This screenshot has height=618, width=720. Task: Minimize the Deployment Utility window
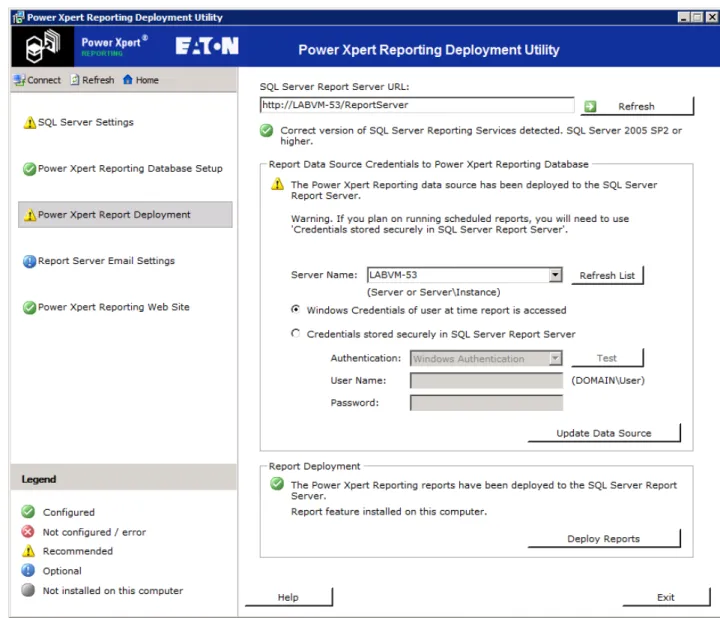[684, 17]
